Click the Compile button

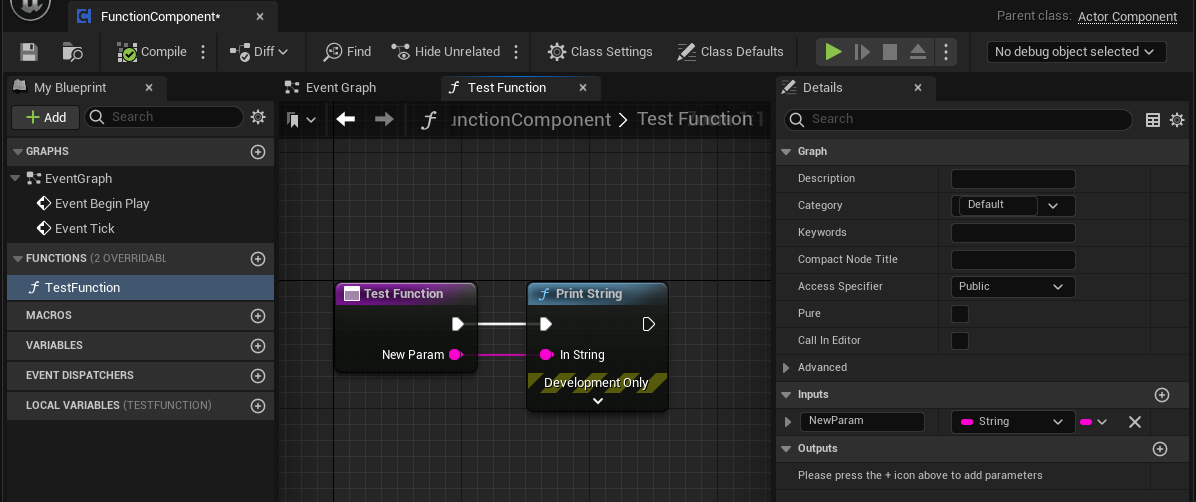pos(152,52)
